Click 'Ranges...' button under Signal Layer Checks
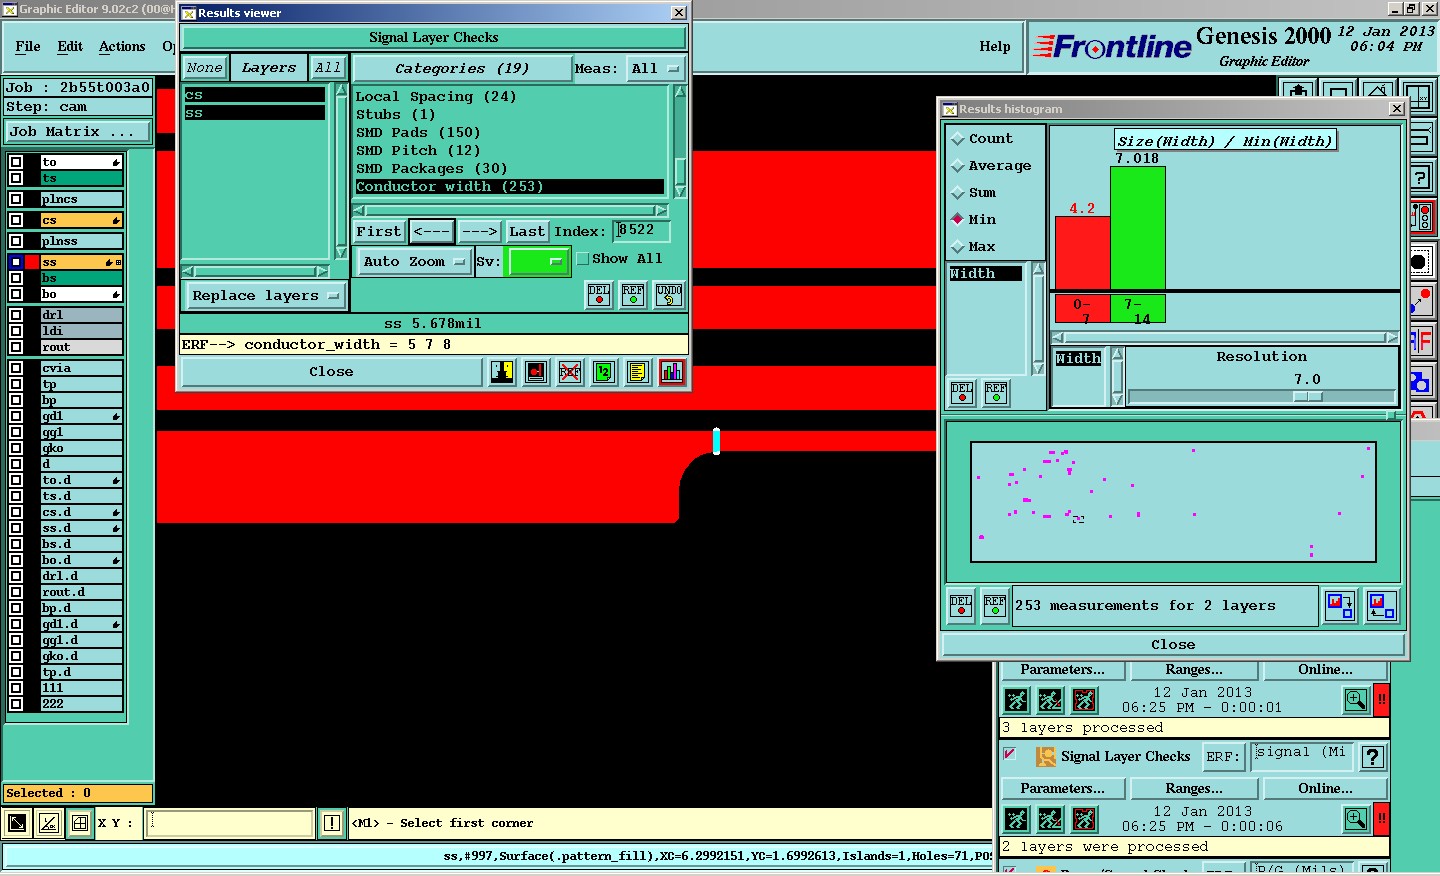1440x876 pixels. pos(1194,789)
